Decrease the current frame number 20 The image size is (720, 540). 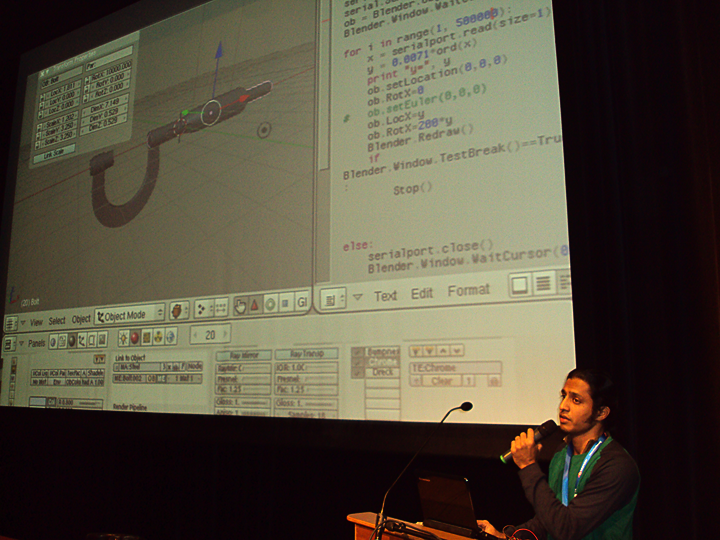point(196,336)
